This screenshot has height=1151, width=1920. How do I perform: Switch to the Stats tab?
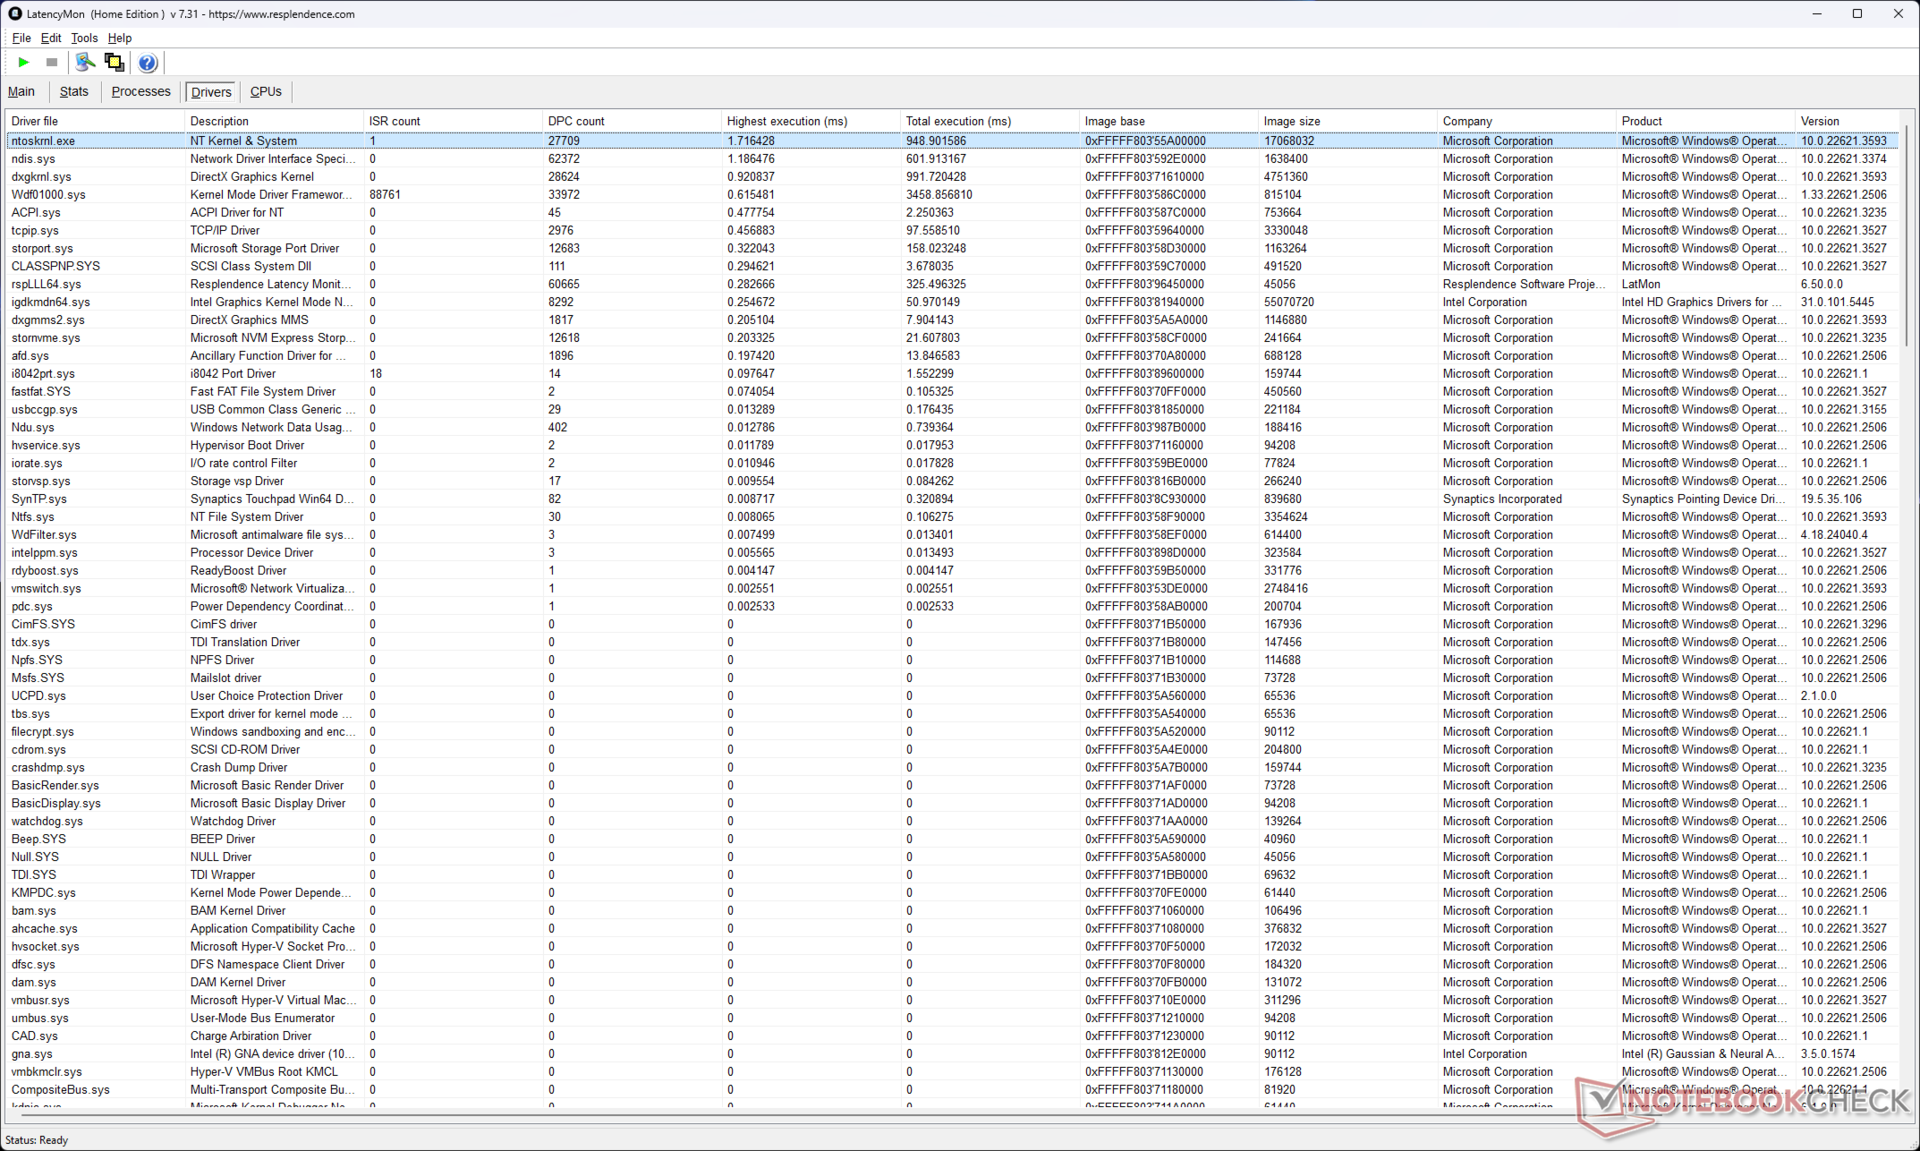coord(74,91)
